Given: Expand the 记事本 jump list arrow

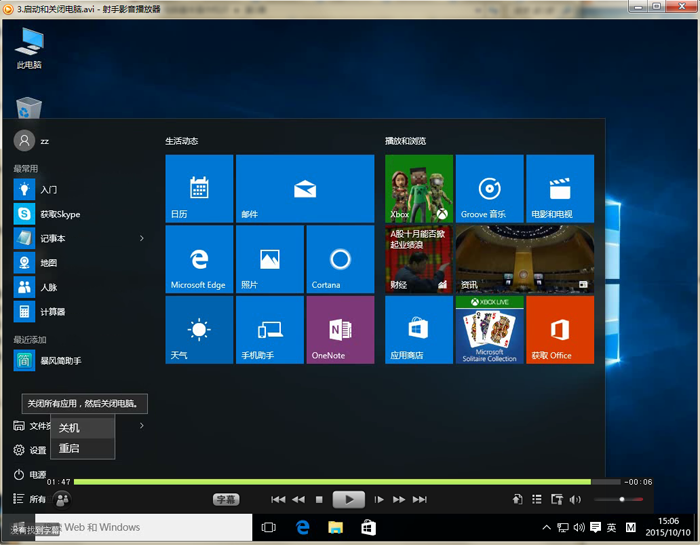Looking at the screenshot, I should (142, 238).
